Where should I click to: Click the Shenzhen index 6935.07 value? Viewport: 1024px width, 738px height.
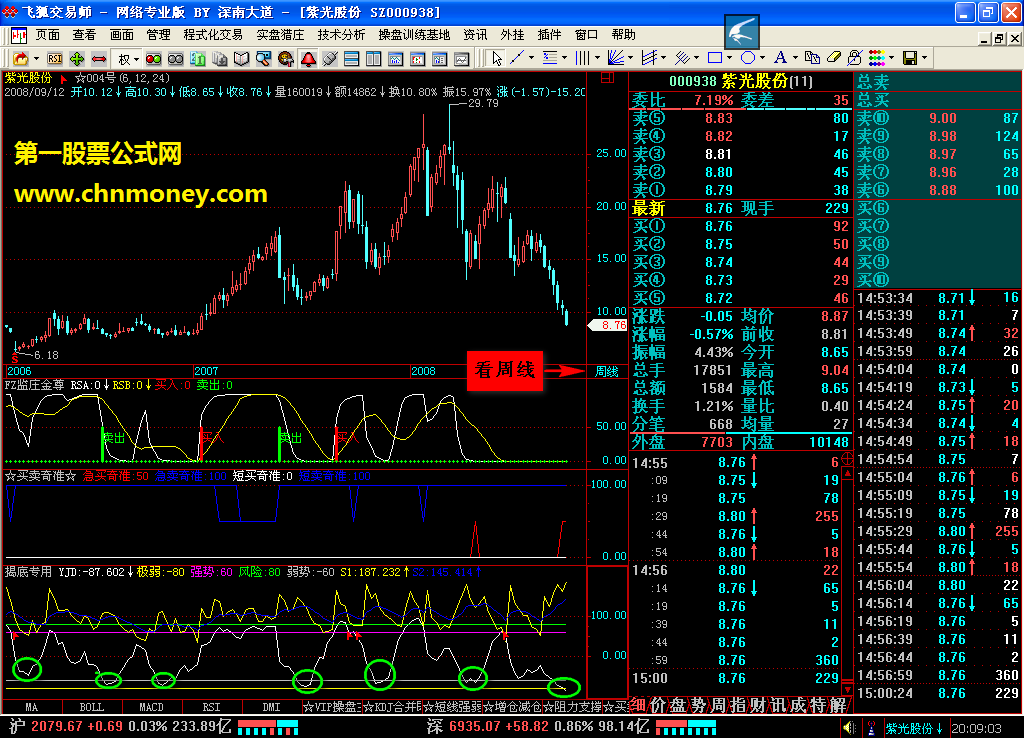(475, 726)
